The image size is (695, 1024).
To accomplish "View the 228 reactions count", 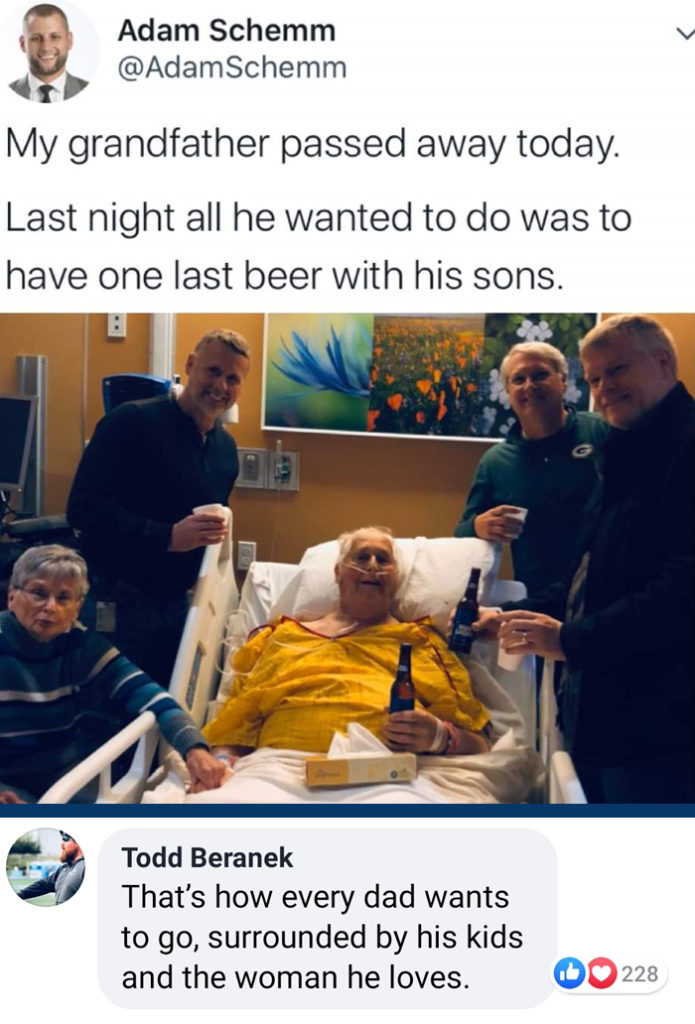I will [x=639, y=974].
